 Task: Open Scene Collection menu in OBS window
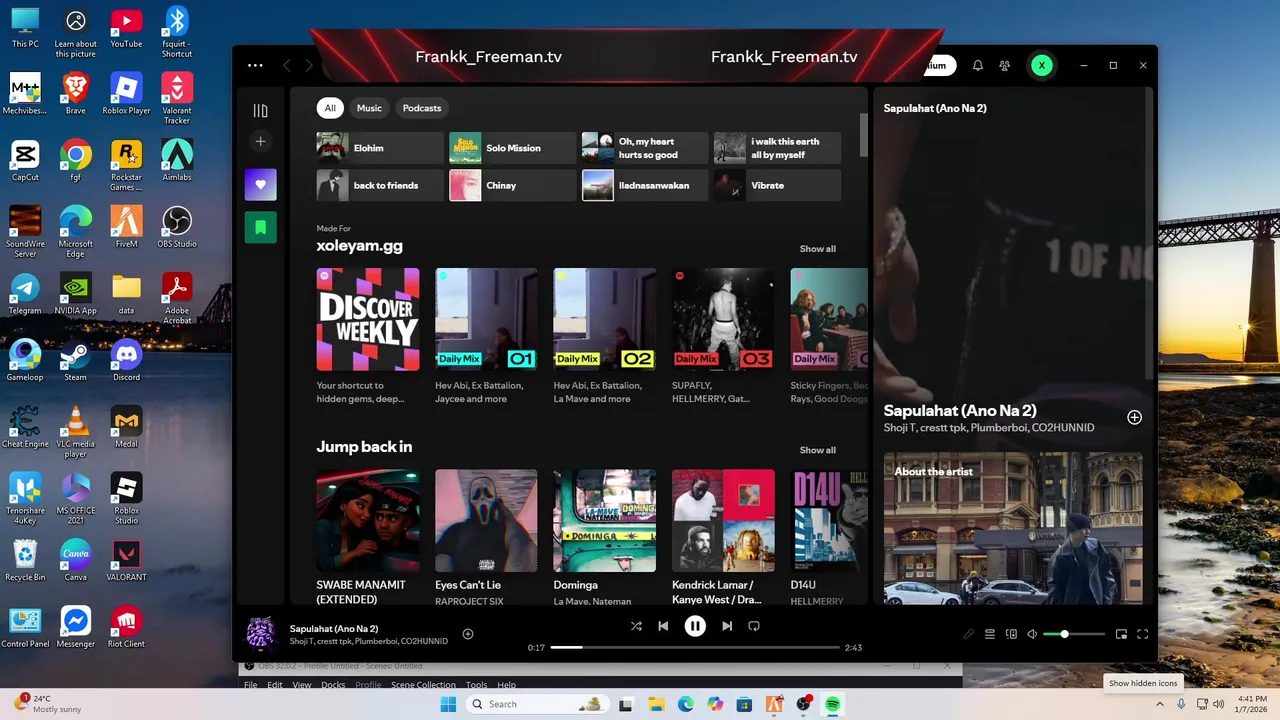(423, 685)
